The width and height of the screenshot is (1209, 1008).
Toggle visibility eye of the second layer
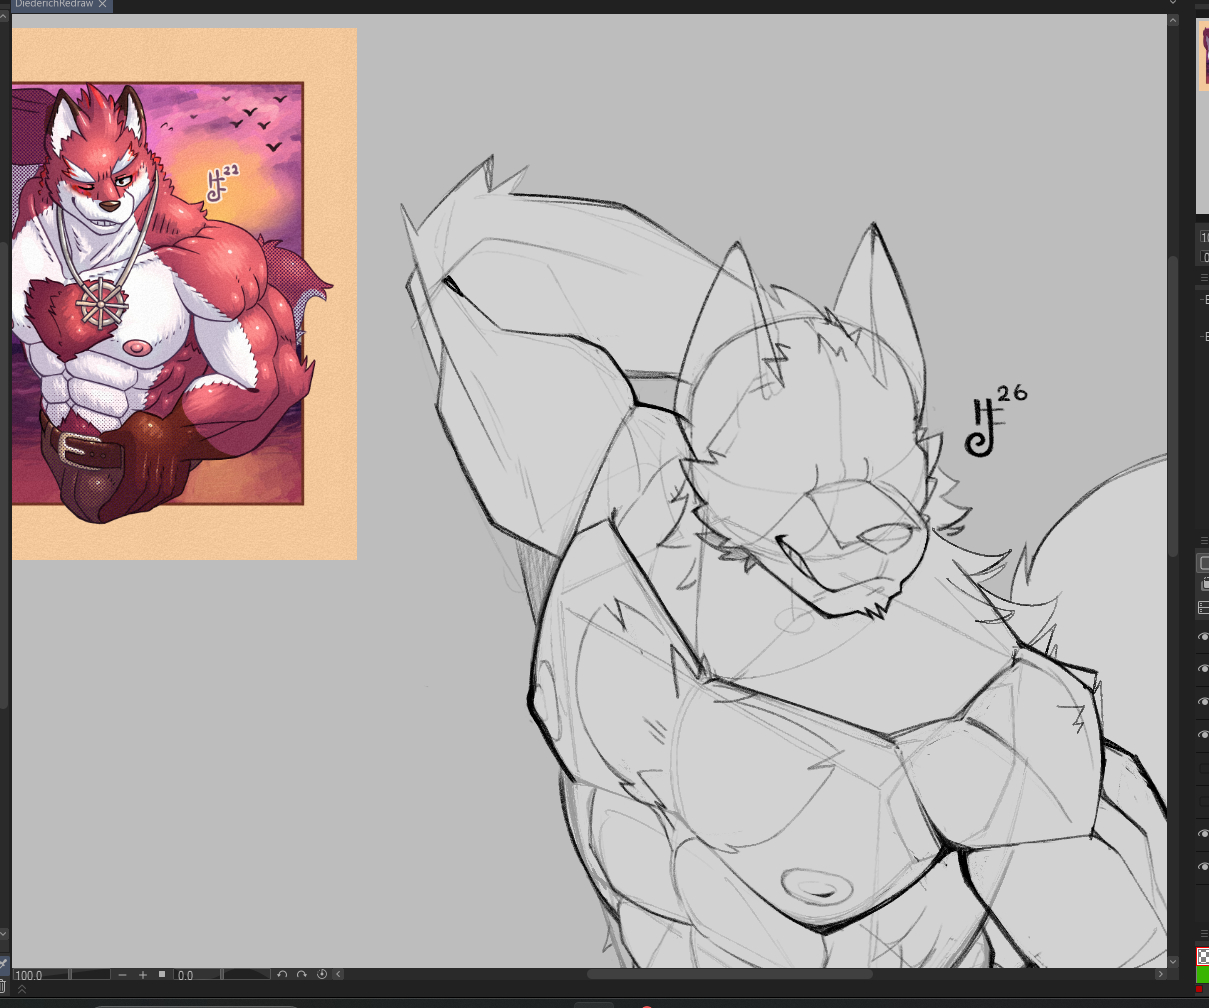click(x=1203, y=669)
